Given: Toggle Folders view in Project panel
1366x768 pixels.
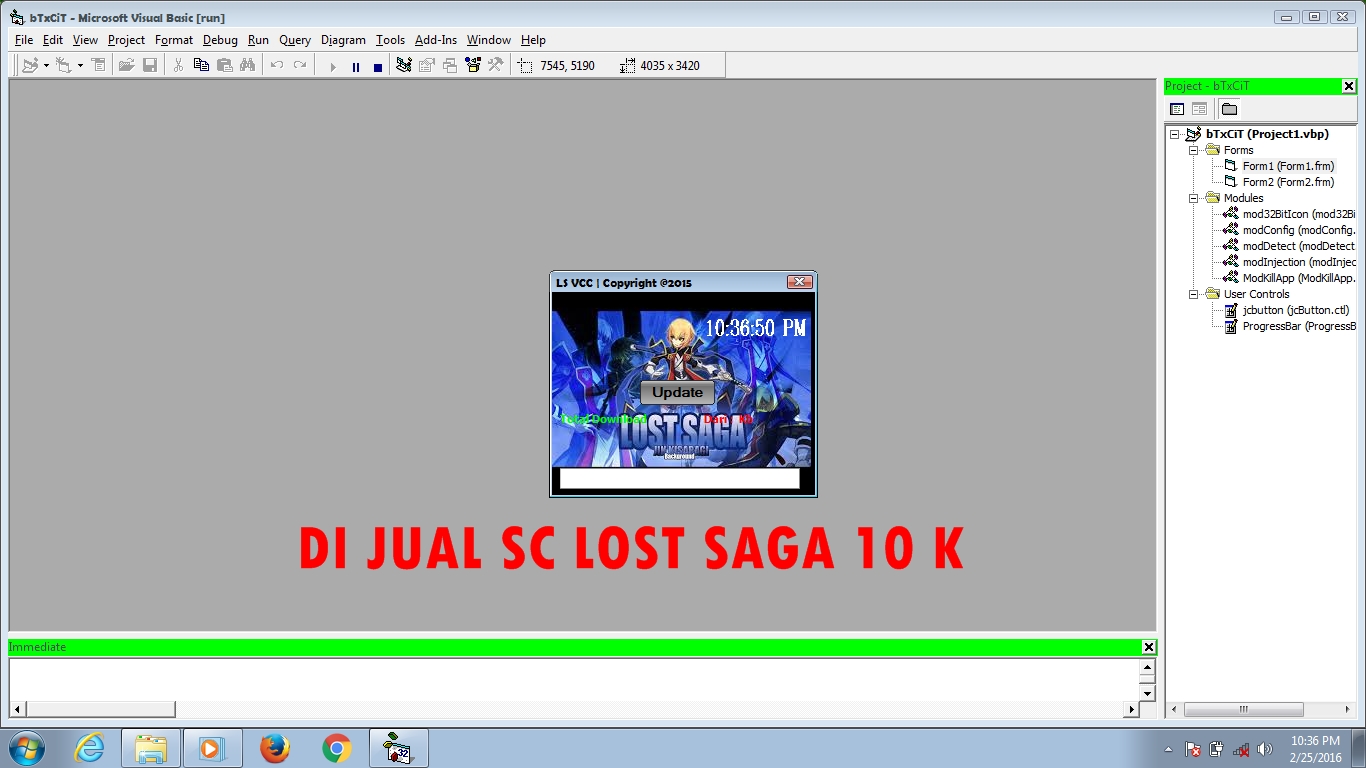Looking at the screenshot, I should click(1229, 109).
